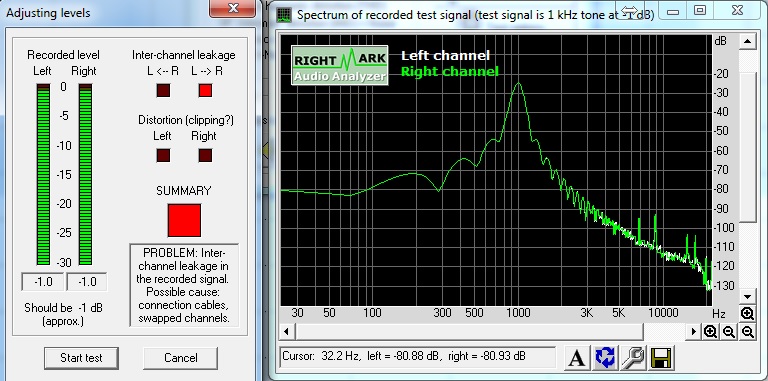Save the spectrum with the floppy disk icon

(x=661, y=357)
